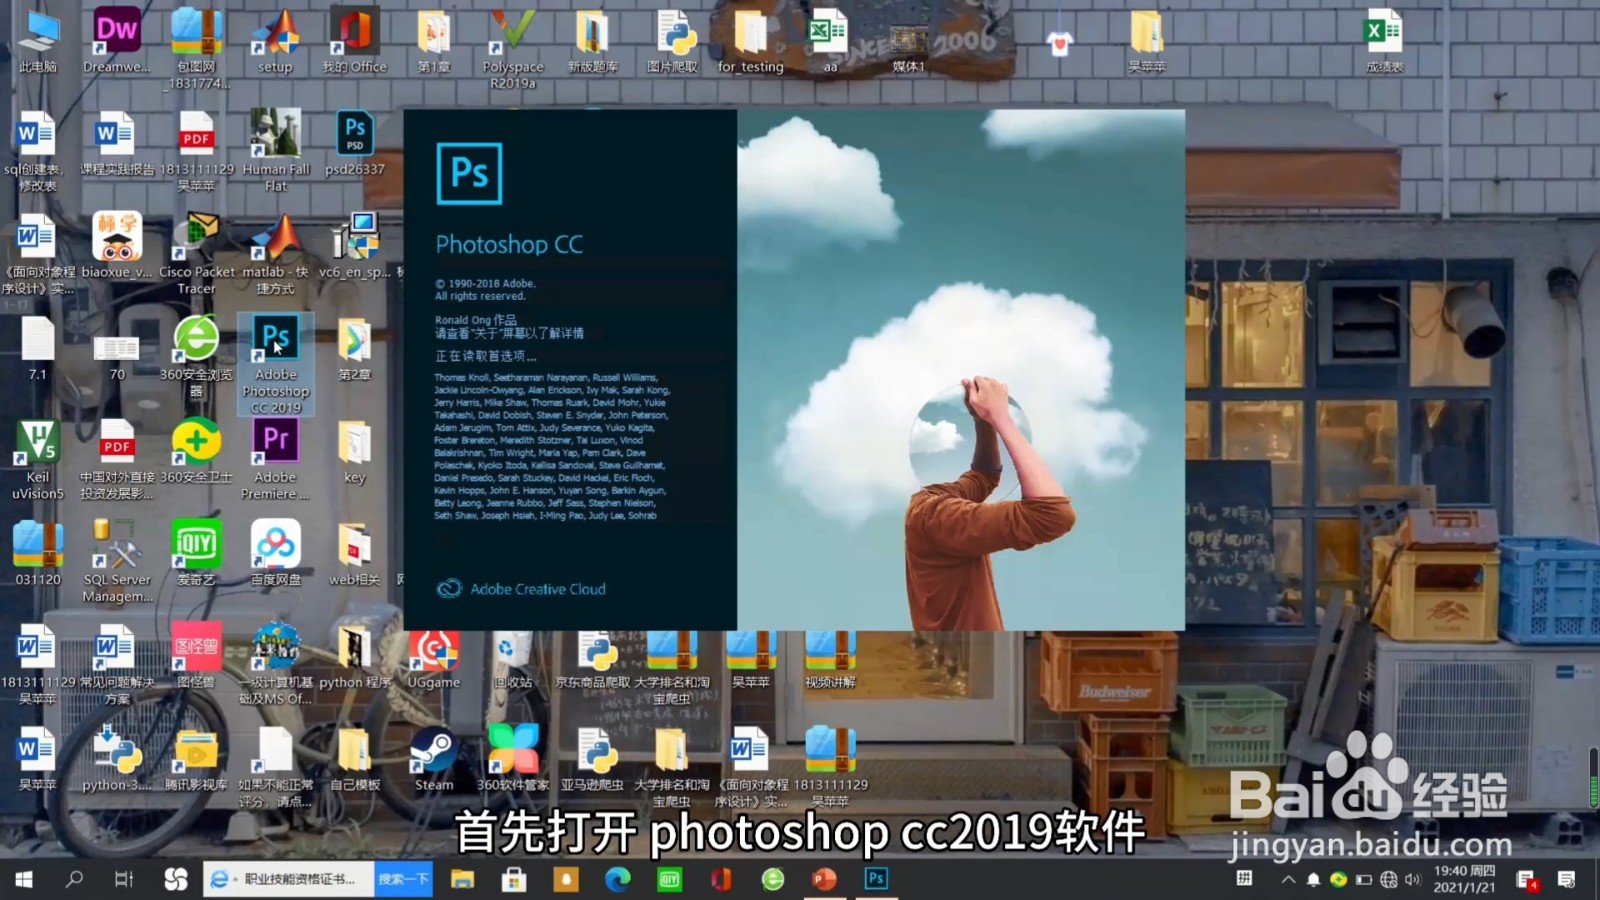The width and height of the screenshot is (1600, 900).
Task: Select the aa Excel file on desktop
Action: (x=830, y=41)
